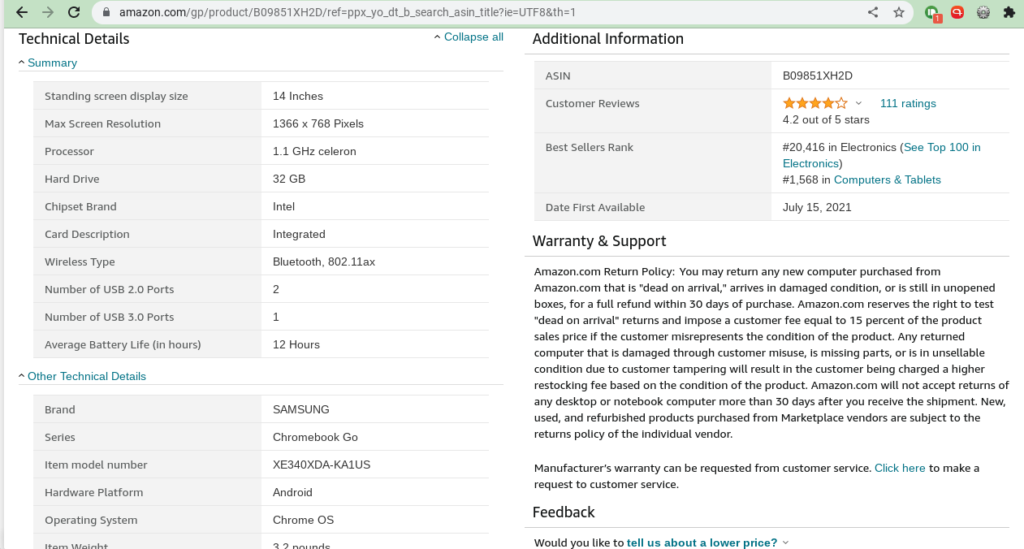Viewport: 1024px width, 549px height.
Task: Click the '1.1 GHz celeron' processor value
Action: (x=314, y=151)
